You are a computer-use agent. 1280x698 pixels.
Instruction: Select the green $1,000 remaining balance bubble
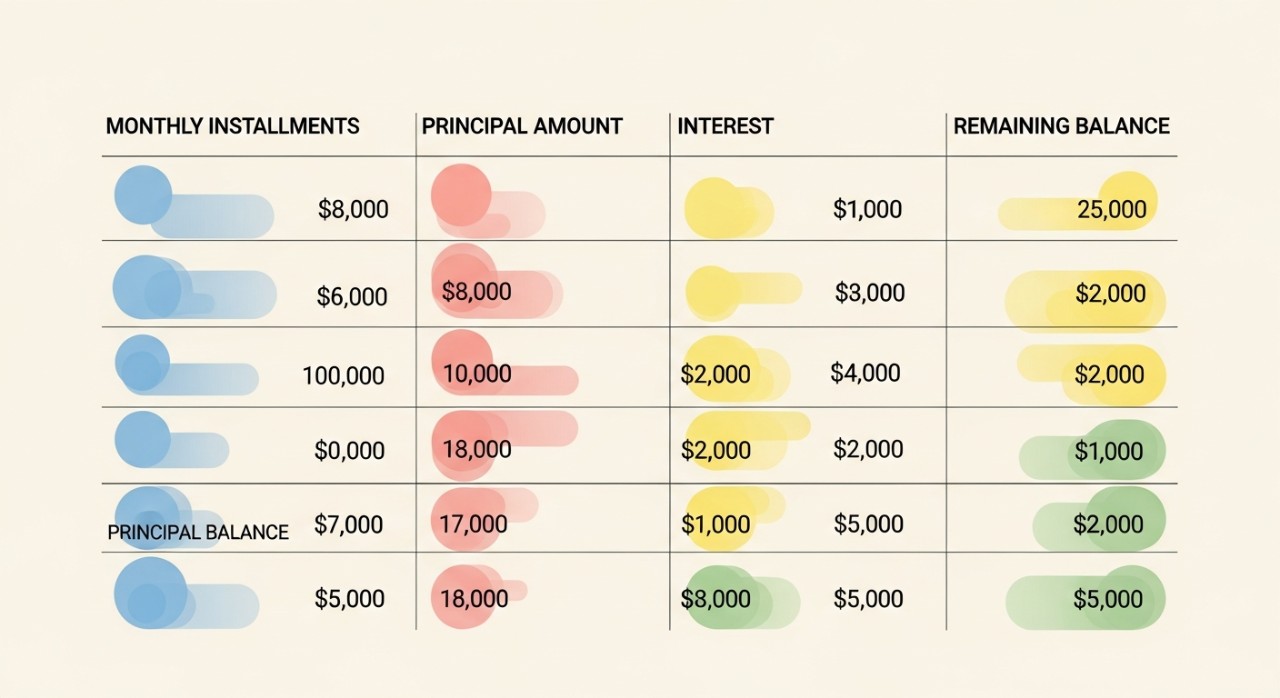(1108, 451)
